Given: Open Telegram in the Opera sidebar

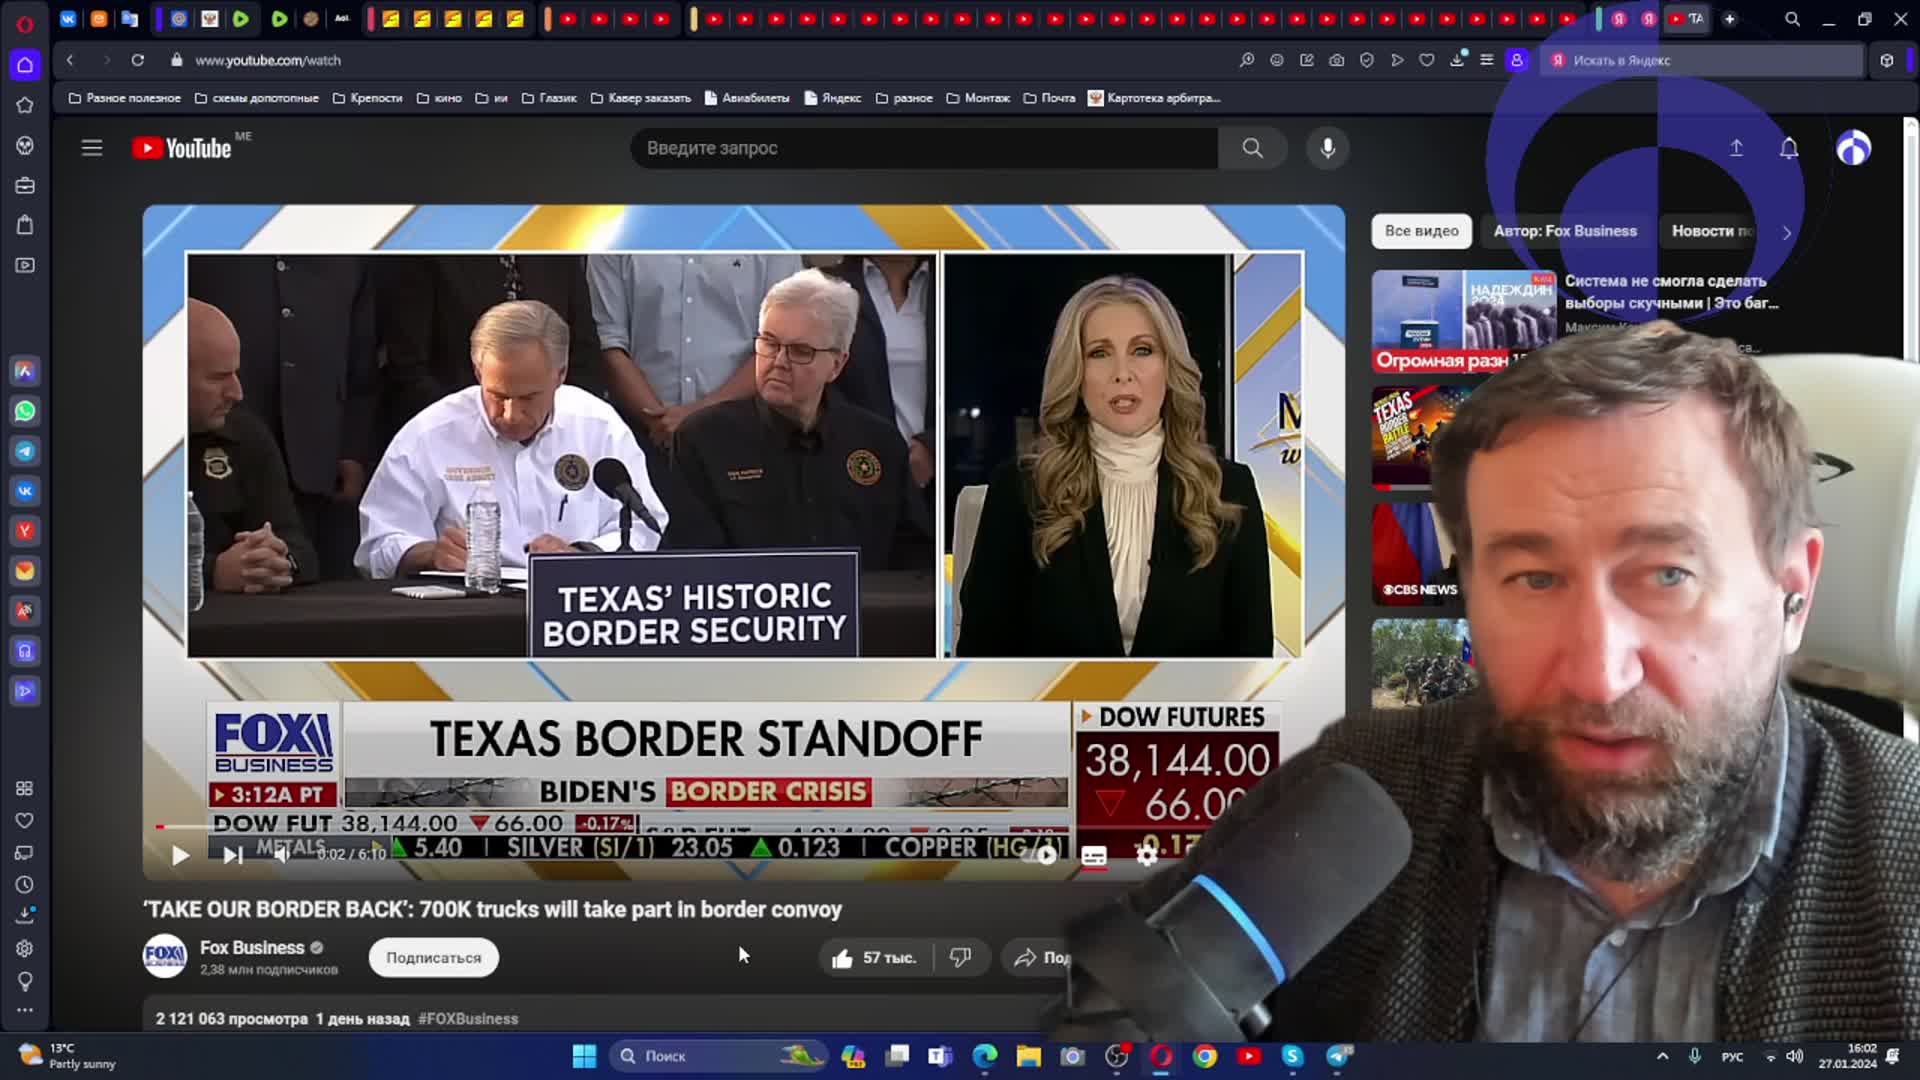Looking at the screenshot, I should click(25, 451).
